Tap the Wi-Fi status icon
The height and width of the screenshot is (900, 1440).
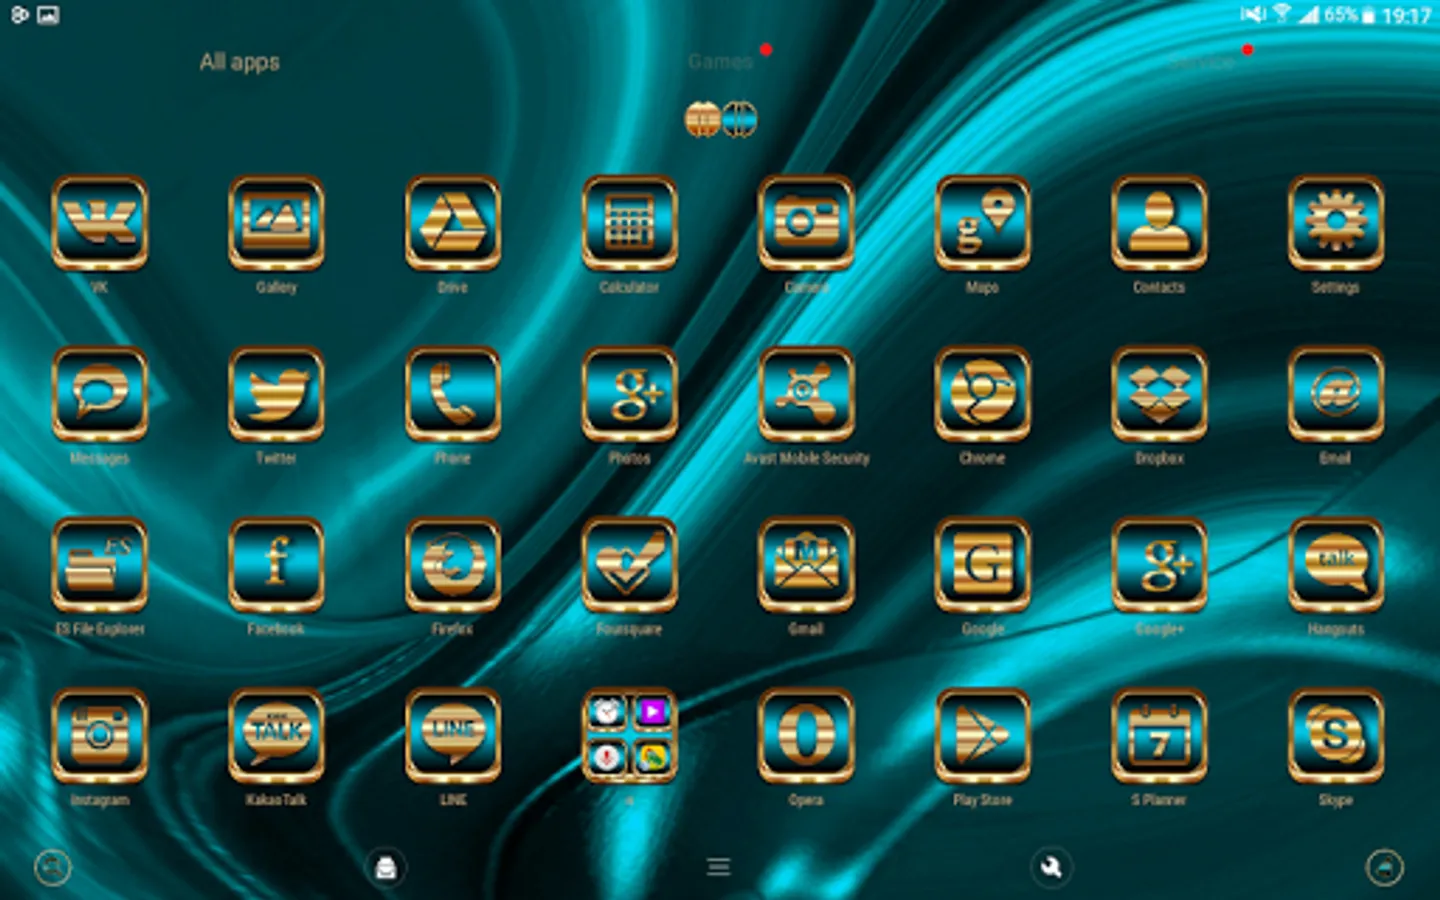tap(1281, 14)
